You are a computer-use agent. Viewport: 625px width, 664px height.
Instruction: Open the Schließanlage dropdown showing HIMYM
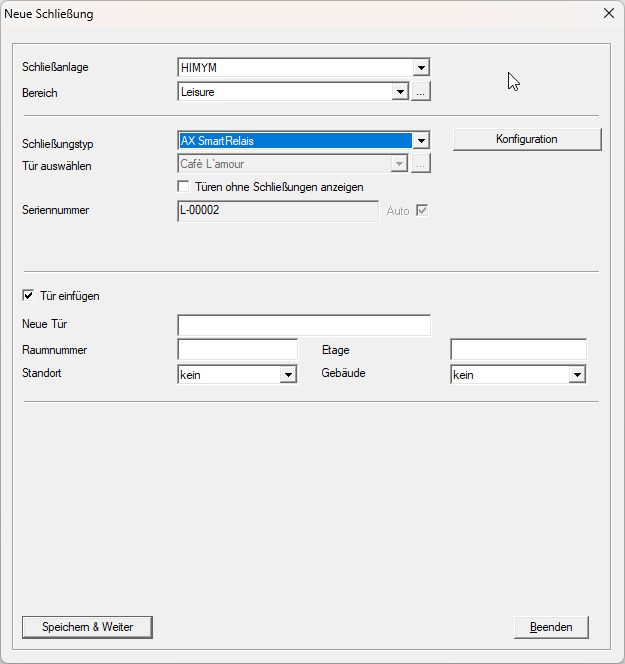click(x=421, y=68)
